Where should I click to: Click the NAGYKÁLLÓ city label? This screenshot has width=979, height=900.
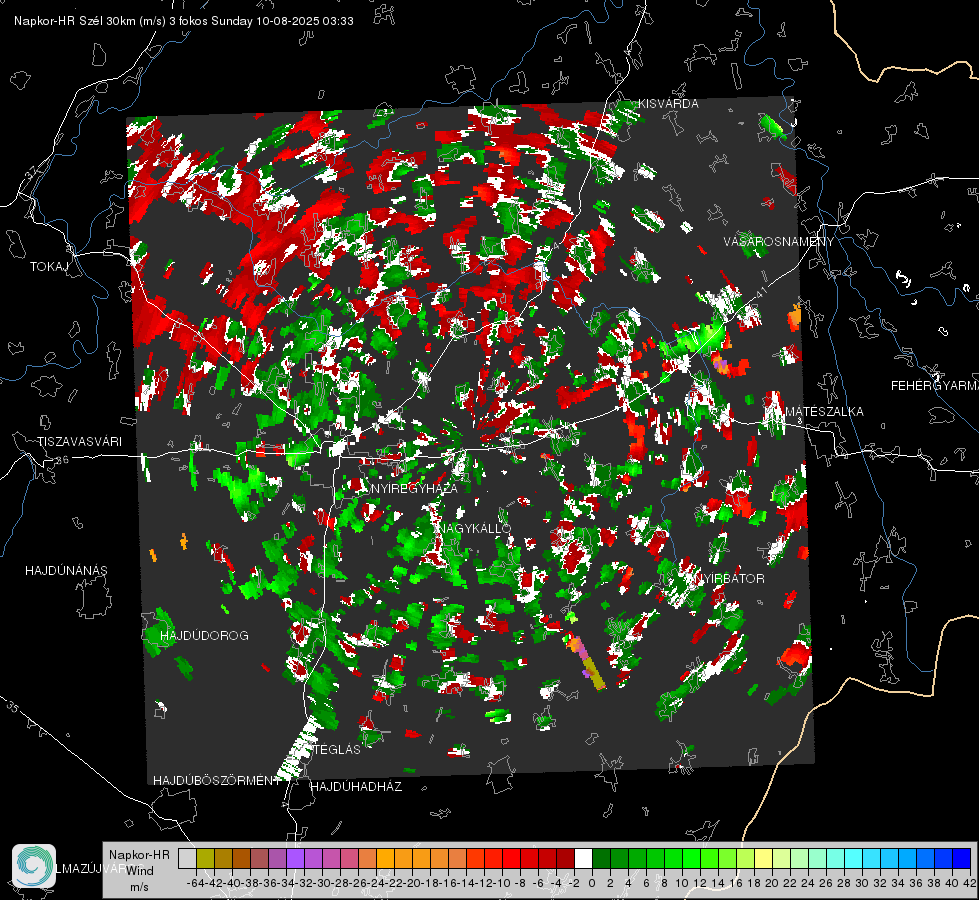point(474,528)
